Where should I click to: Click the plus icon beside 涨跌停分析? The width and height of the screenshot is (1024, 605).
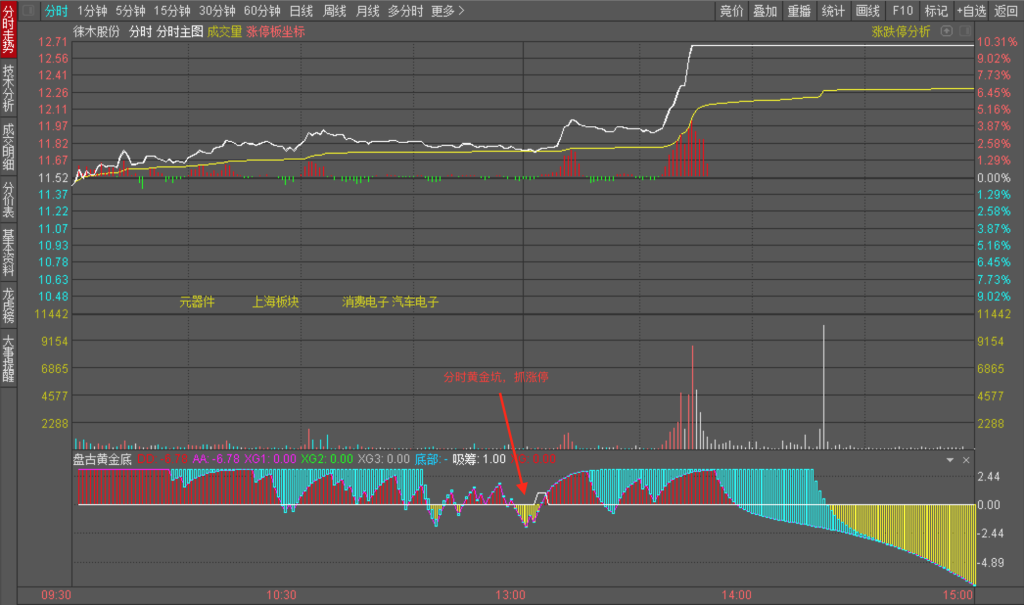(947, 31)
